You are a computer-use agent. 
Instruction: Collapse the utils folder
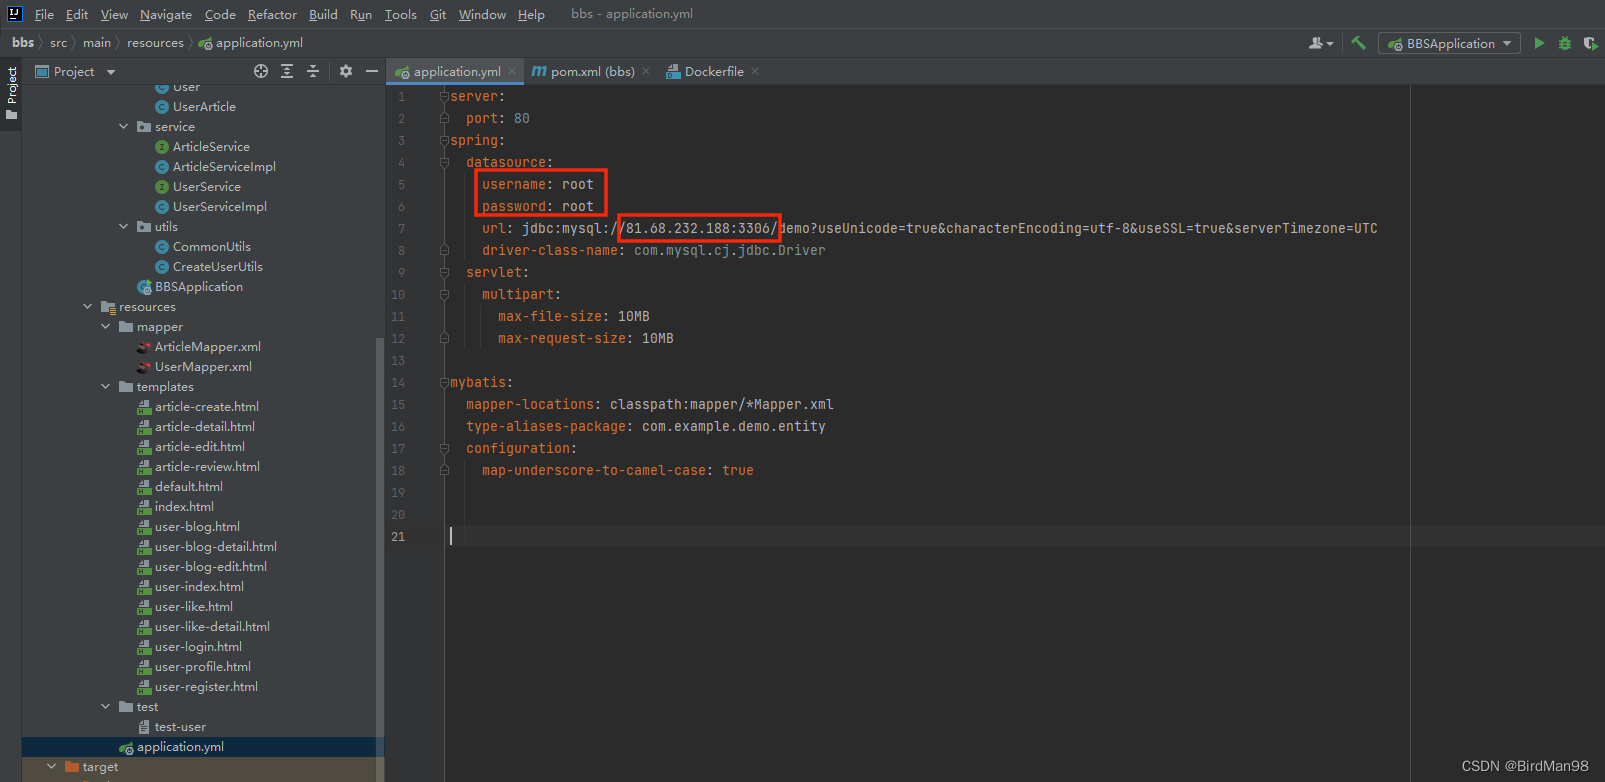pyautogui.click(x=124, y=227)
